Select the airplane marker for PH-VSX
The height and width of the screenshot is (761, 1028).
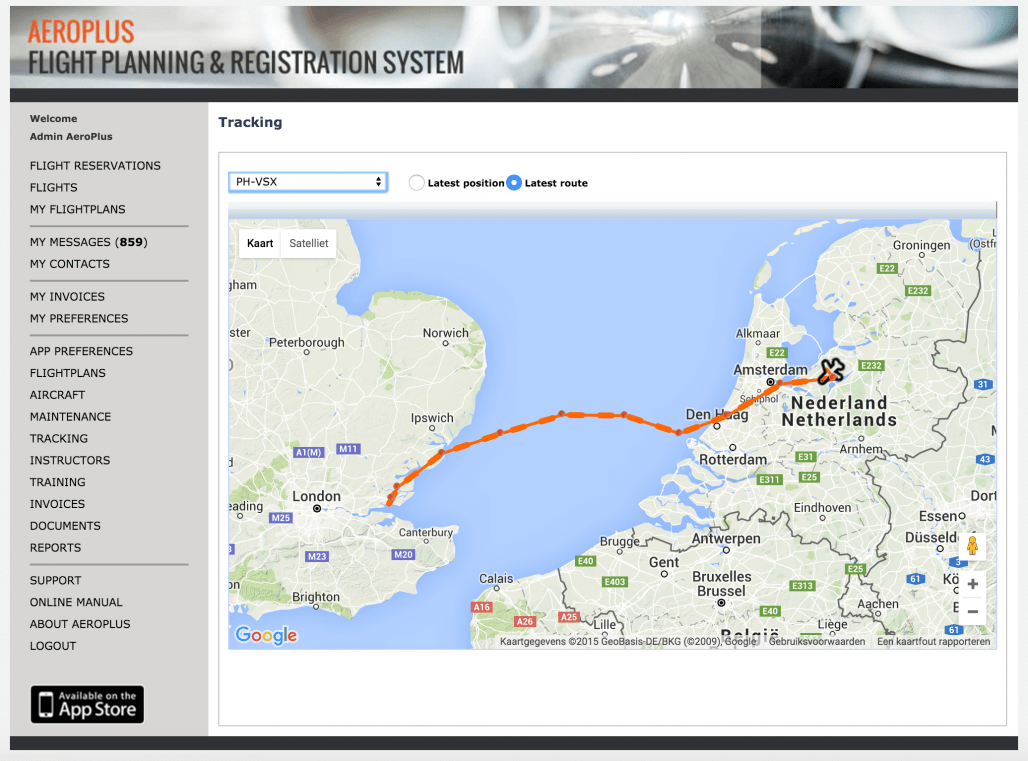coord(831,371)
